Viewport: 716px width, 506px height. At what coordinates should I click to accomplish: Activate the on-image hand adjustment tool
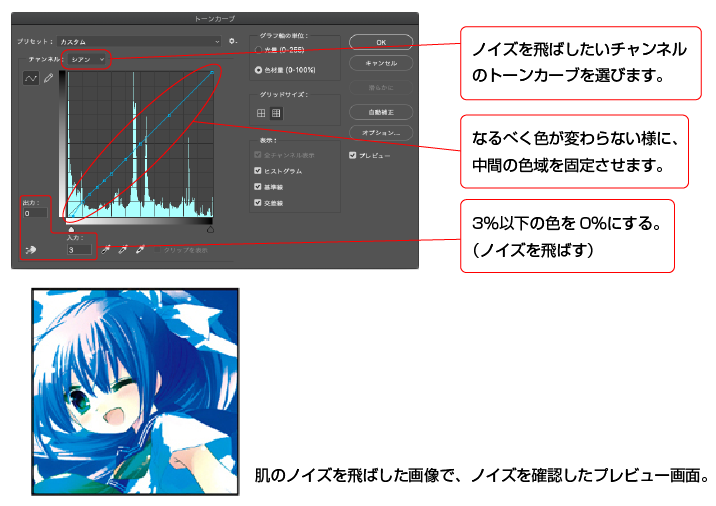coord(31,249)
